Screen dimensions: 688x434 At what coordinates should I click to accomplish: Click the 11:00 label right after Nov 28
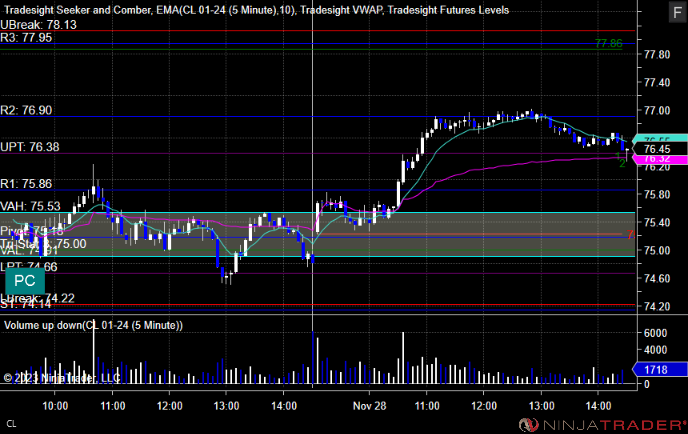tap(427, 406)
